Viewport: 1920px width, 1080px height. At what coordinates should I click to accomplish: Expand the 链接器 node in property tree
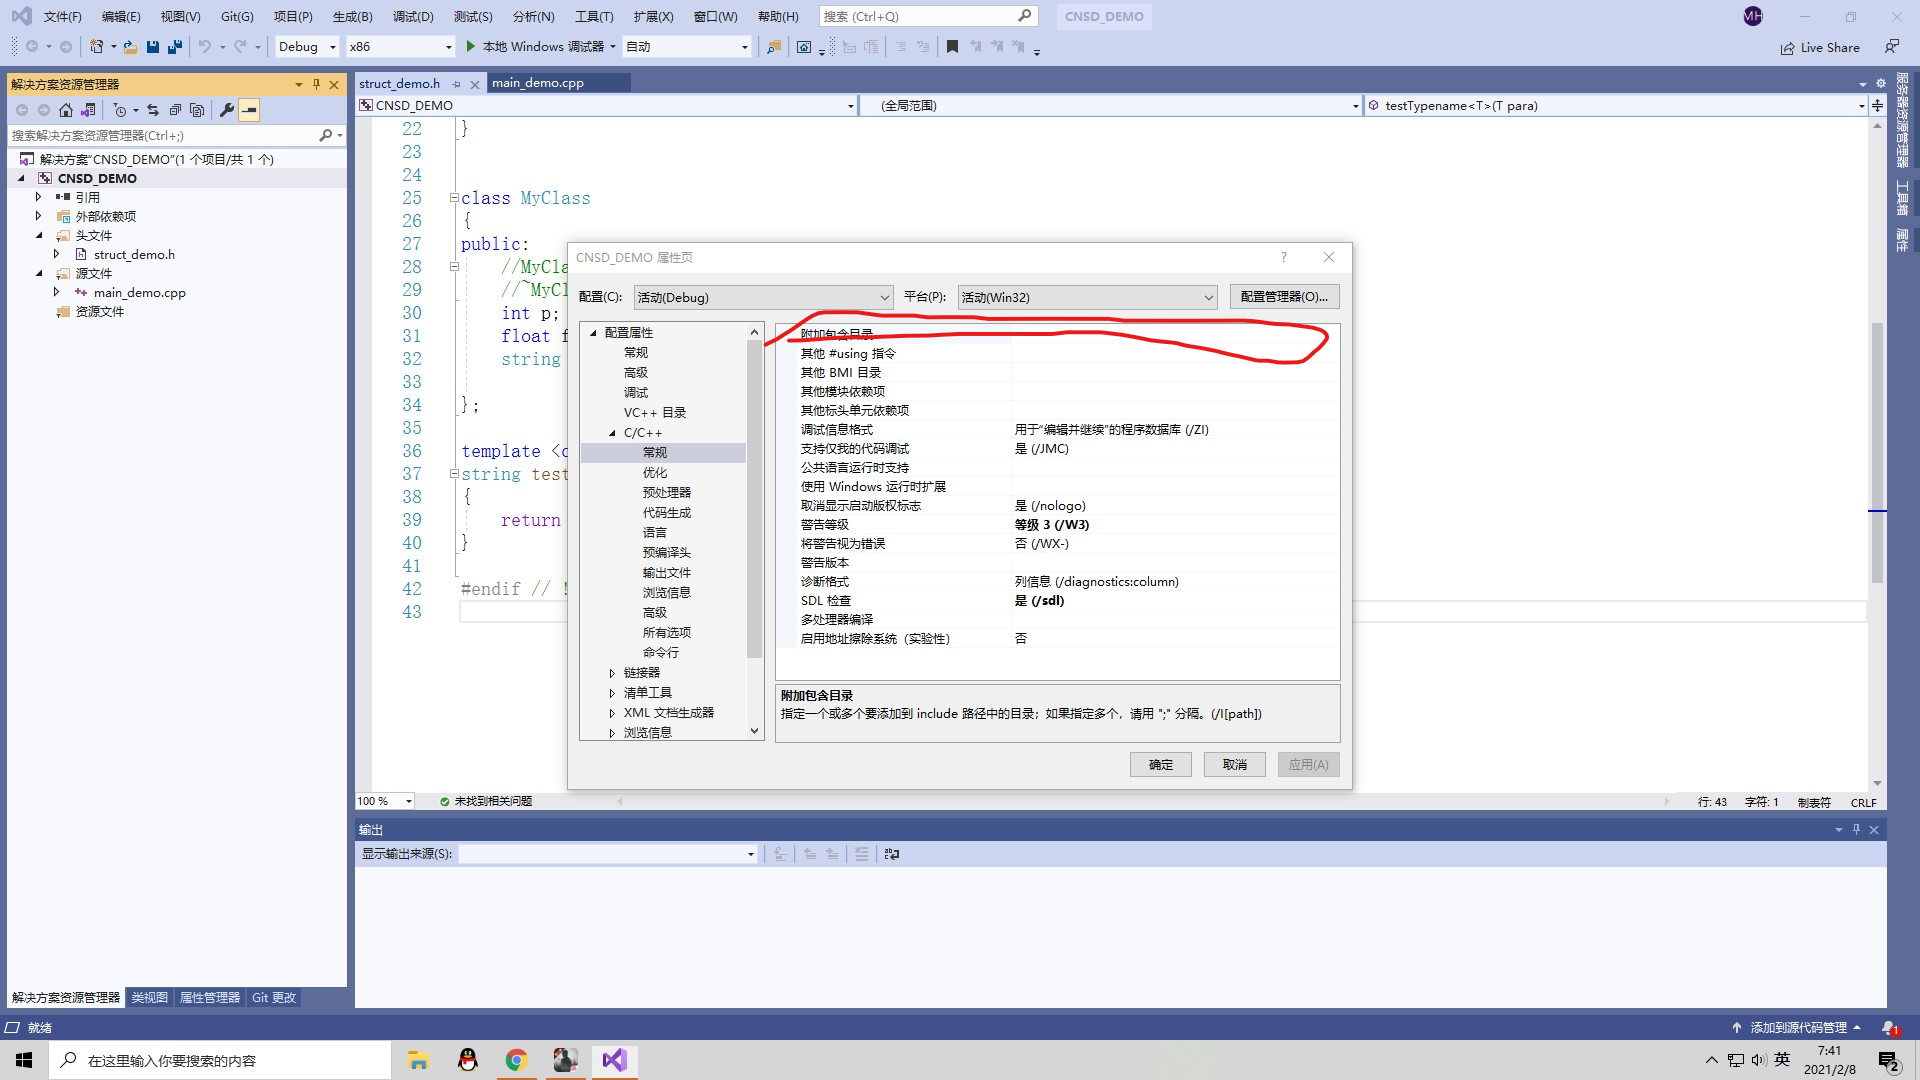point(612,673)
